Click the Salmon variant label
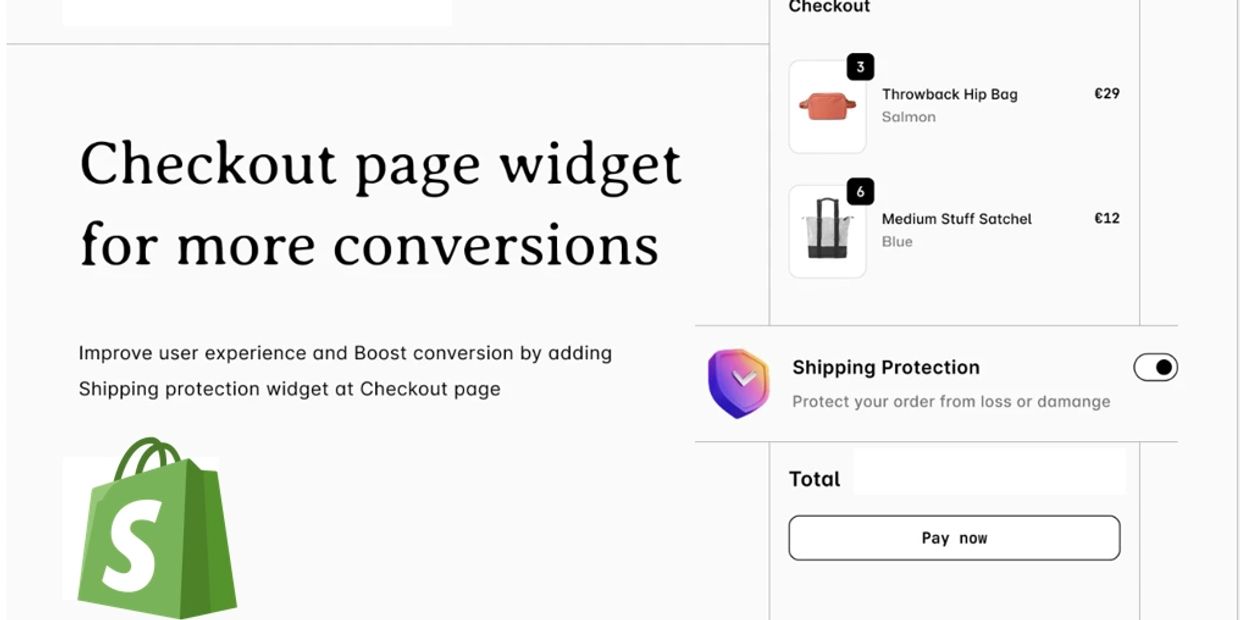The height and width of the screenshot is (620, 1240). 908,117
